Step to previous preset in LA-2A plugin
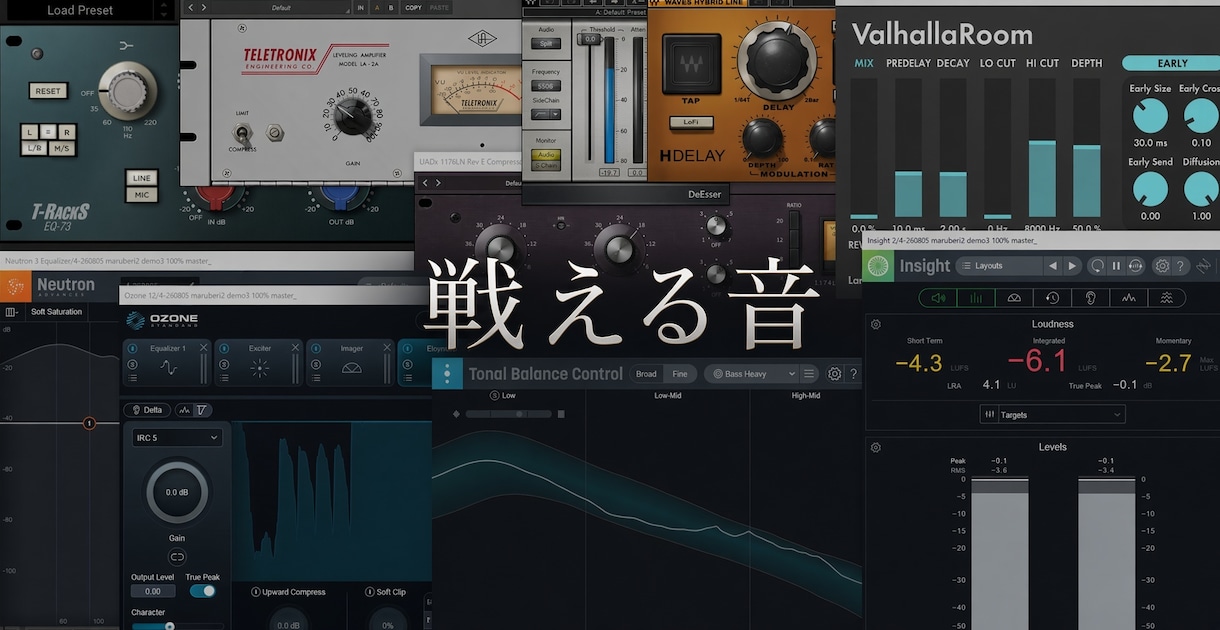Screen dimensions: 1220x630 point(190,7)
